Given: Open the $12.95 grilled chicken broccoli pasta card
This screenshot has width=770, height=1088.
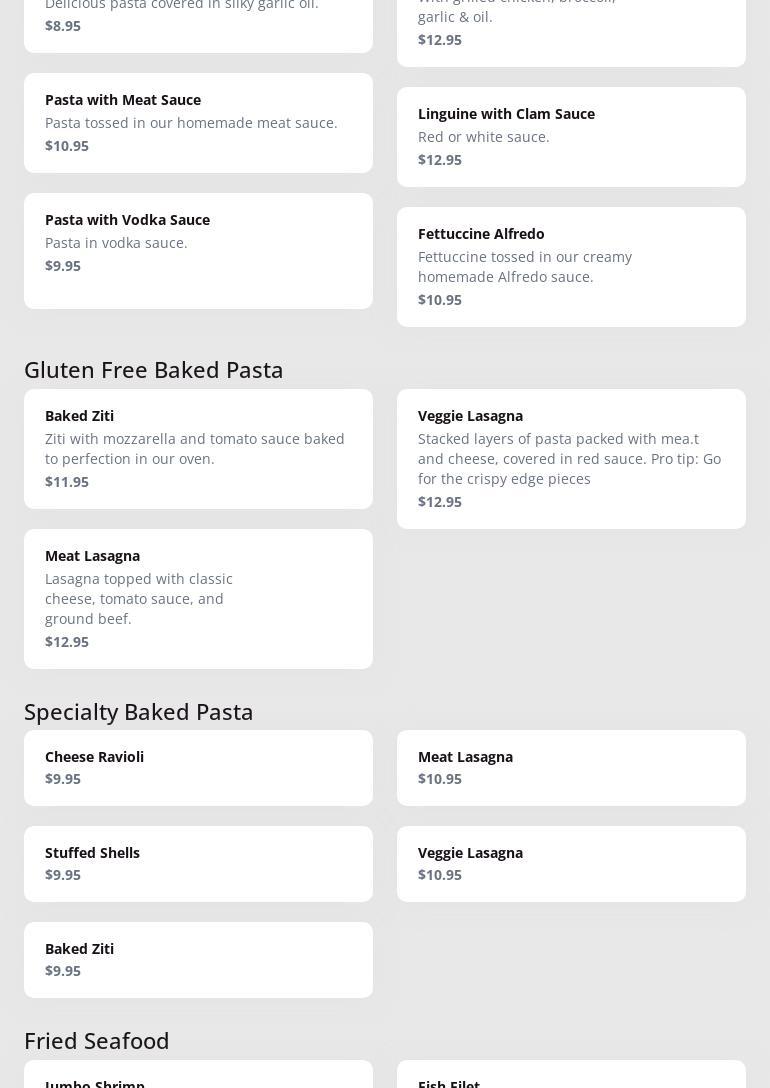Looking at the screenshot, I should pos(571,28).
